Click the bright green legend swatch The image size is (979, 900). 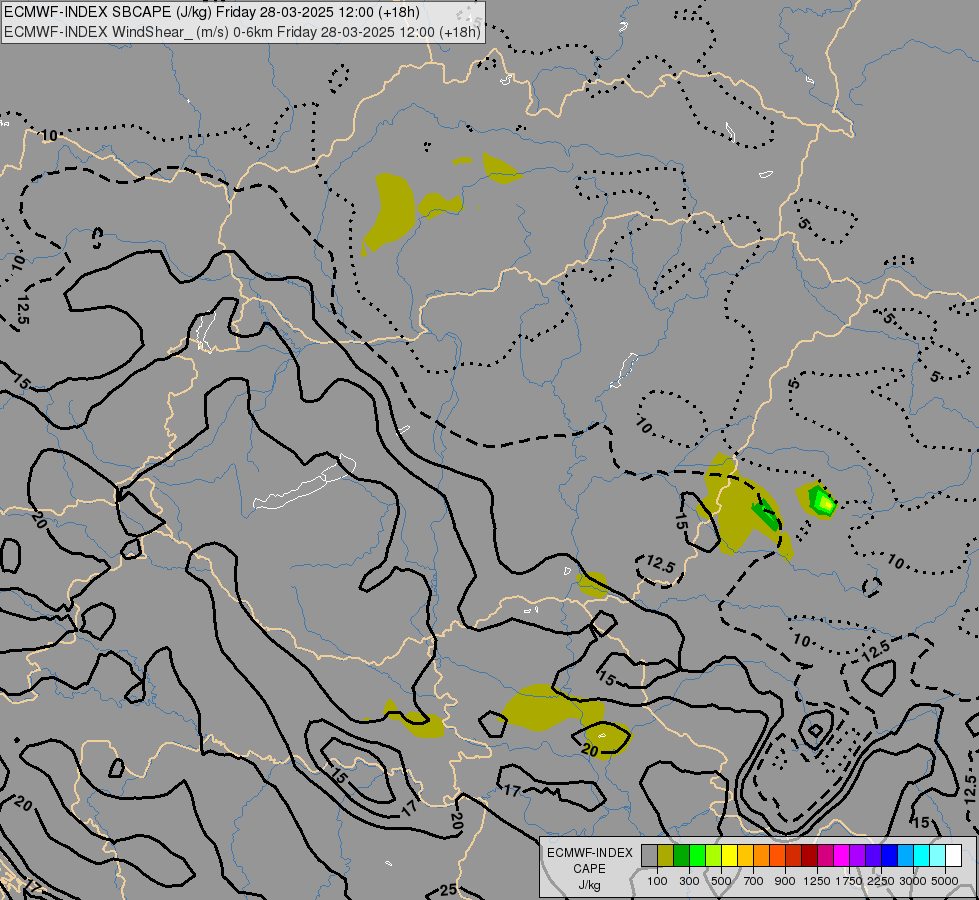click(x=697, y=855)
